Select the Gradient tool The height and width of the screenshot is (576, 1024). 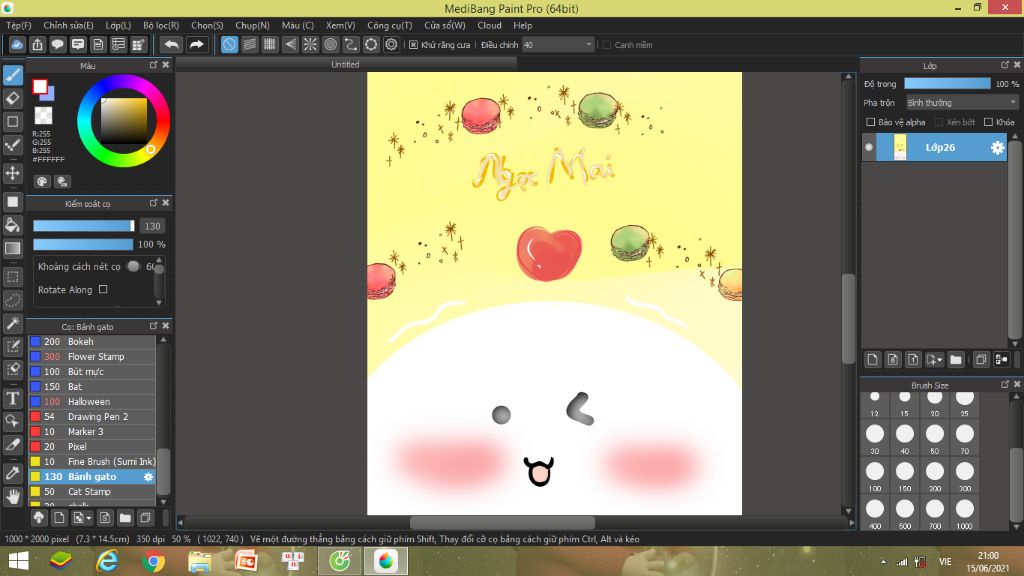12,248
